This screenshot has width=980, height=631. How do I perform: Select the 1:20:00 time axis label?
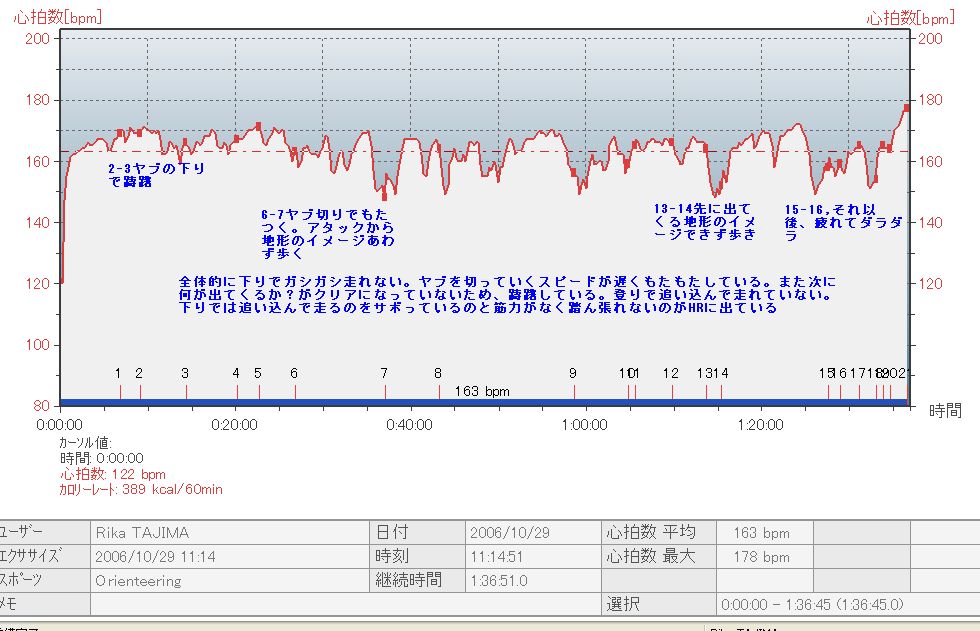point(760,425)
